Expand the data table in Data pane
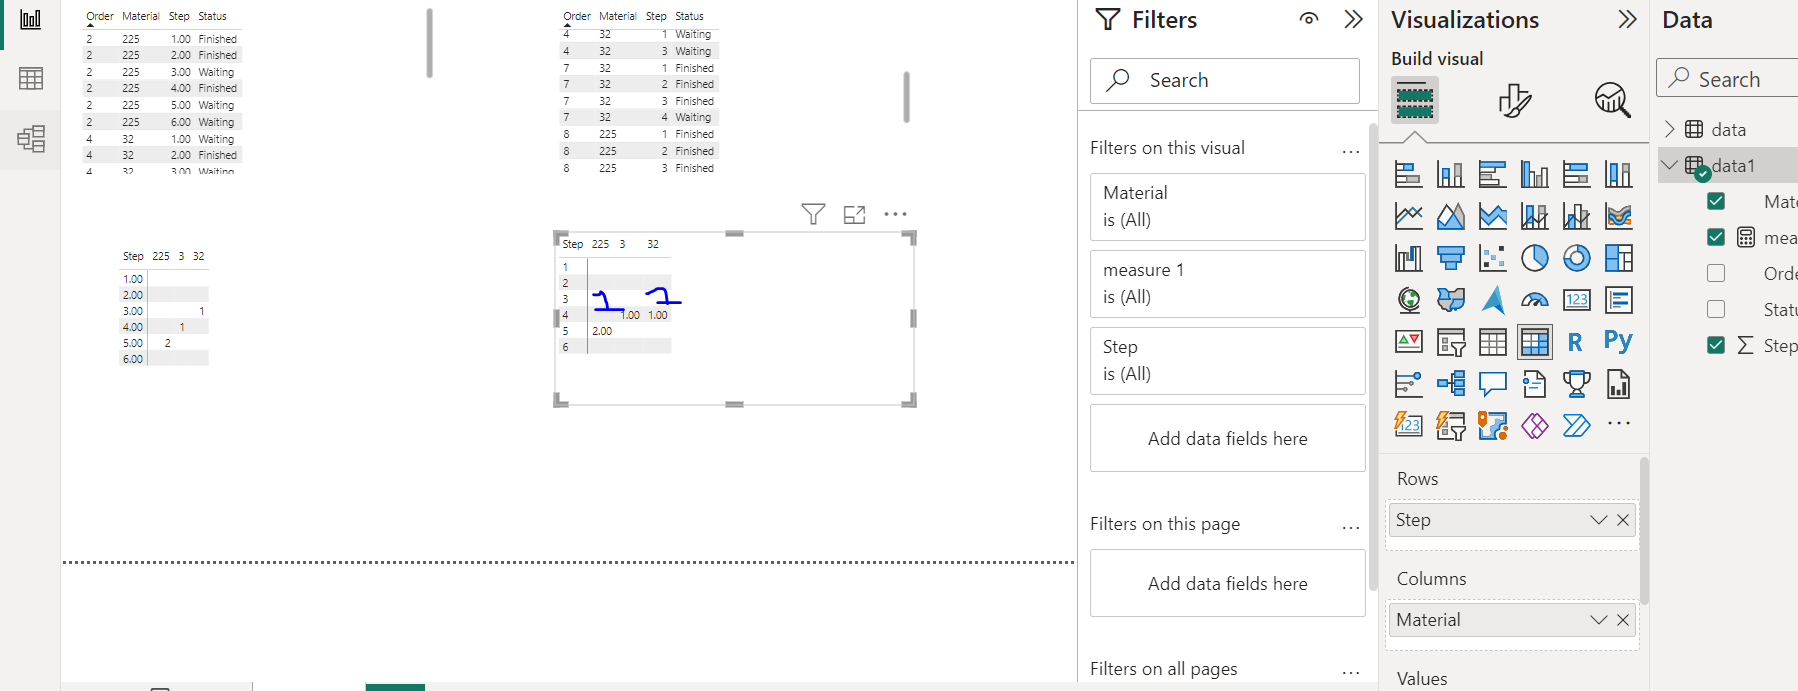Image resolution: width=1798 pixels, height=691 pixels. point(1669,129)
